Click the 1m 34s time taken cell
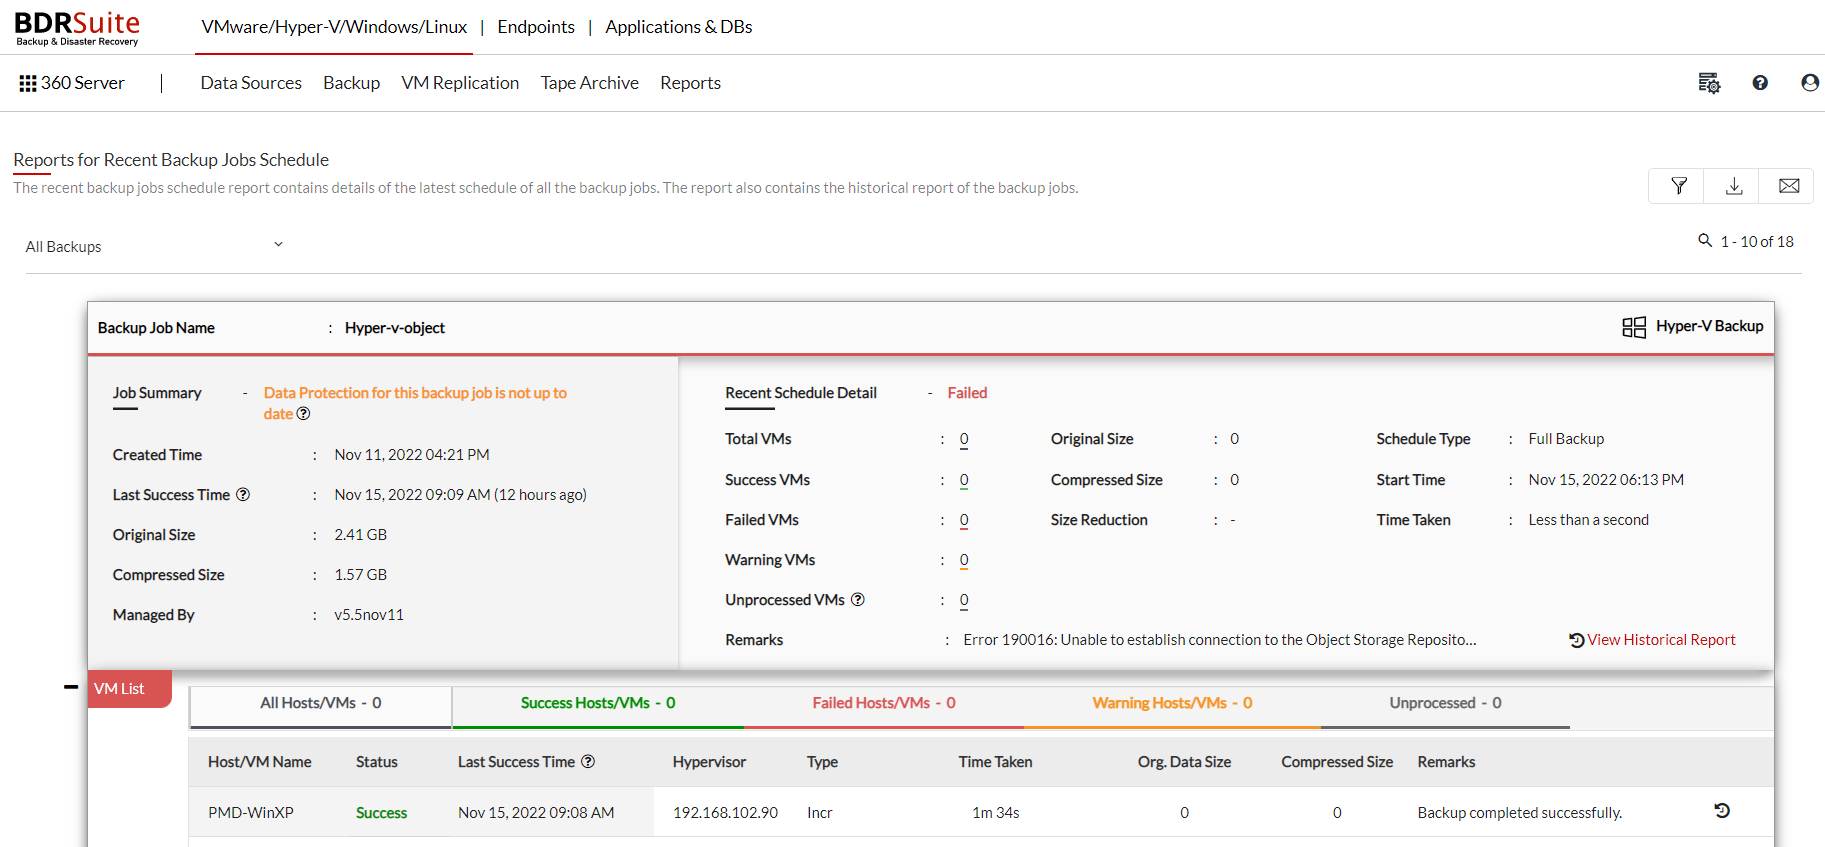The image size is (1825, 847). click(996, 813)
